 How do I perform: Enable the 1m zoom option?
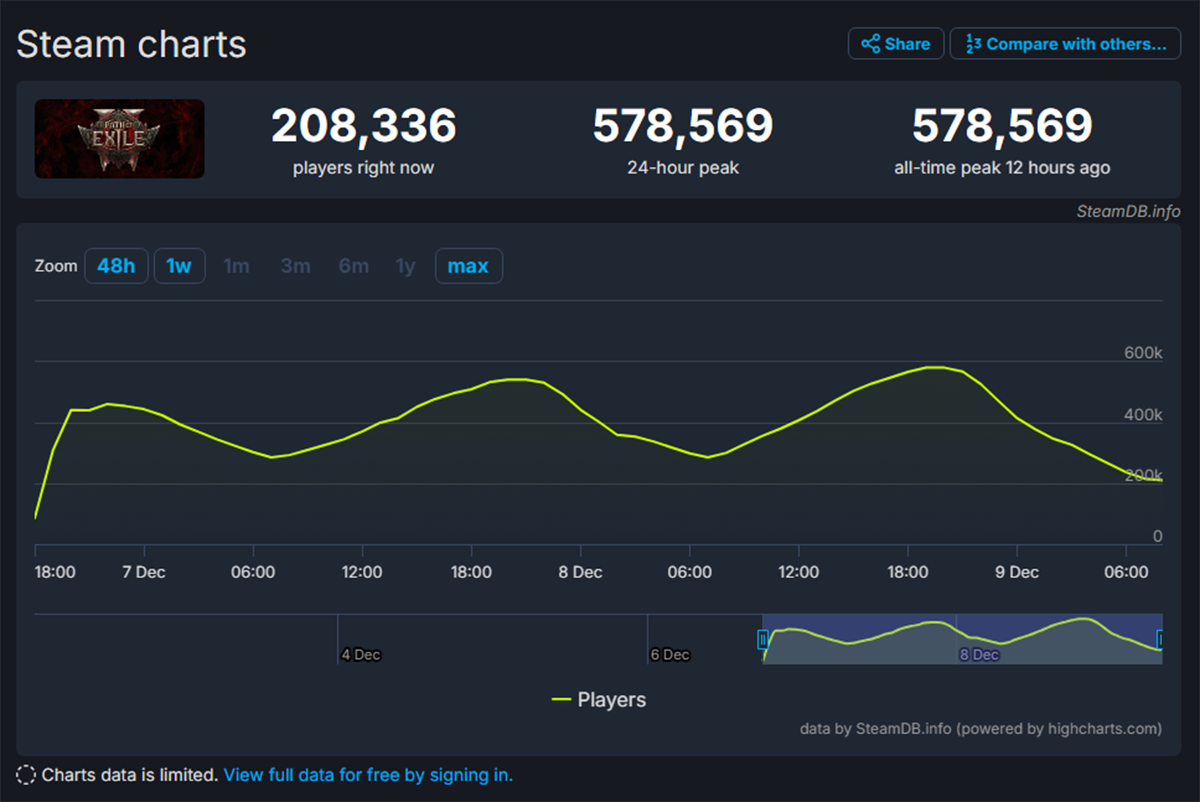[237, 265]
